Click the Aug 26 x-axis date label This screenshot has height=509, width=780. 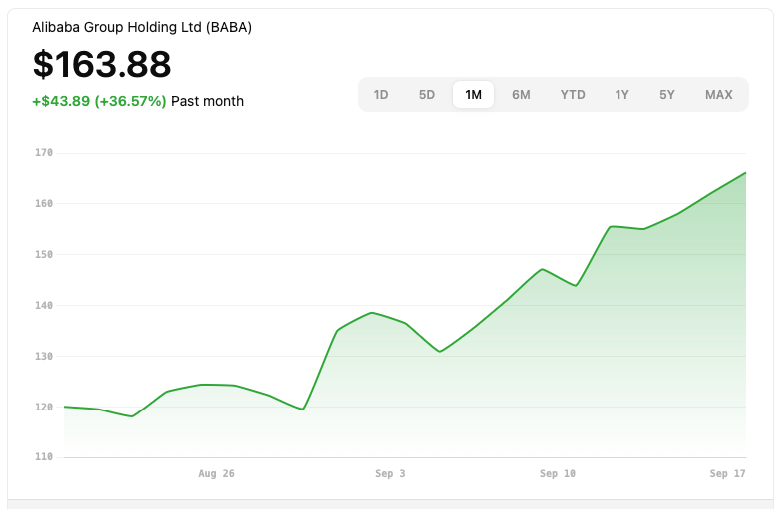pos(216,473)
